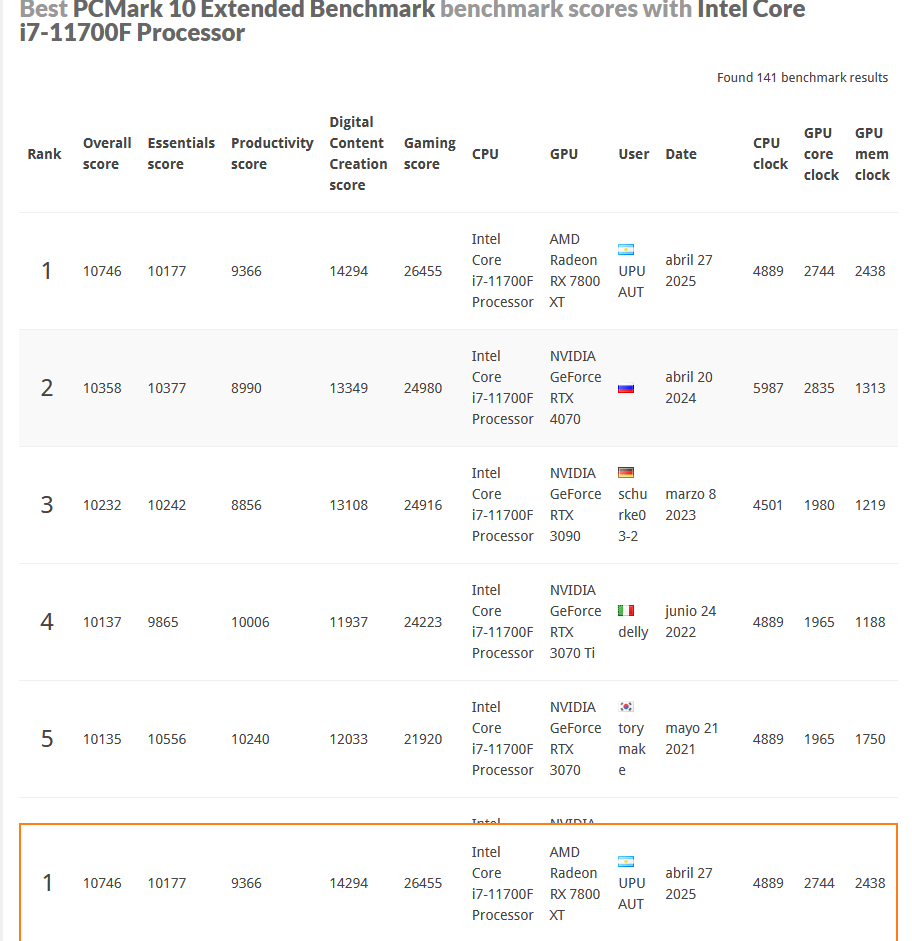
Task: Click the Italy flag next to delly
Action: pos(626,611)
